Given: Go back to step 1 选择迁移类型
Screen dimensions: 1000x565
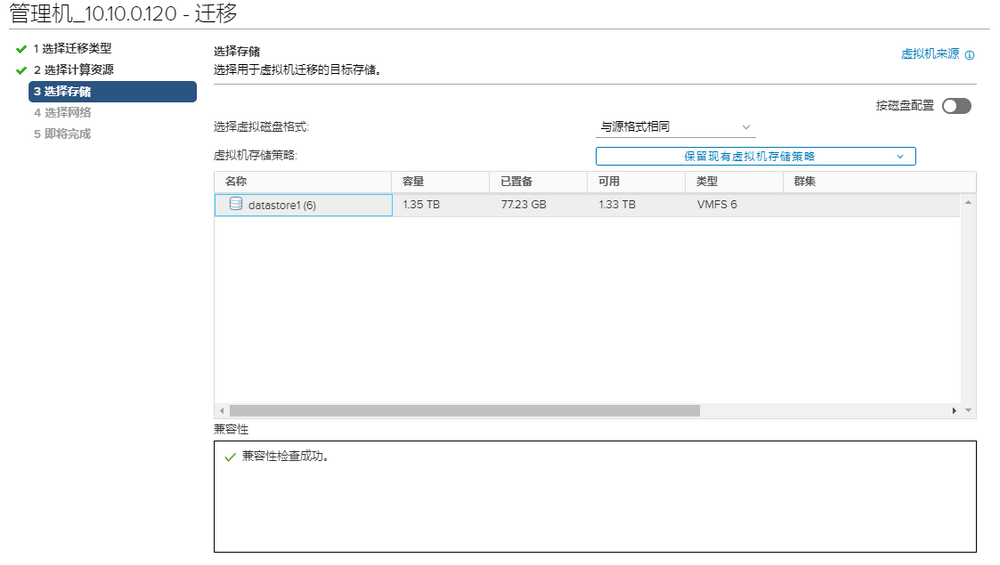Looking at the screenshot, I should [72, 49].
